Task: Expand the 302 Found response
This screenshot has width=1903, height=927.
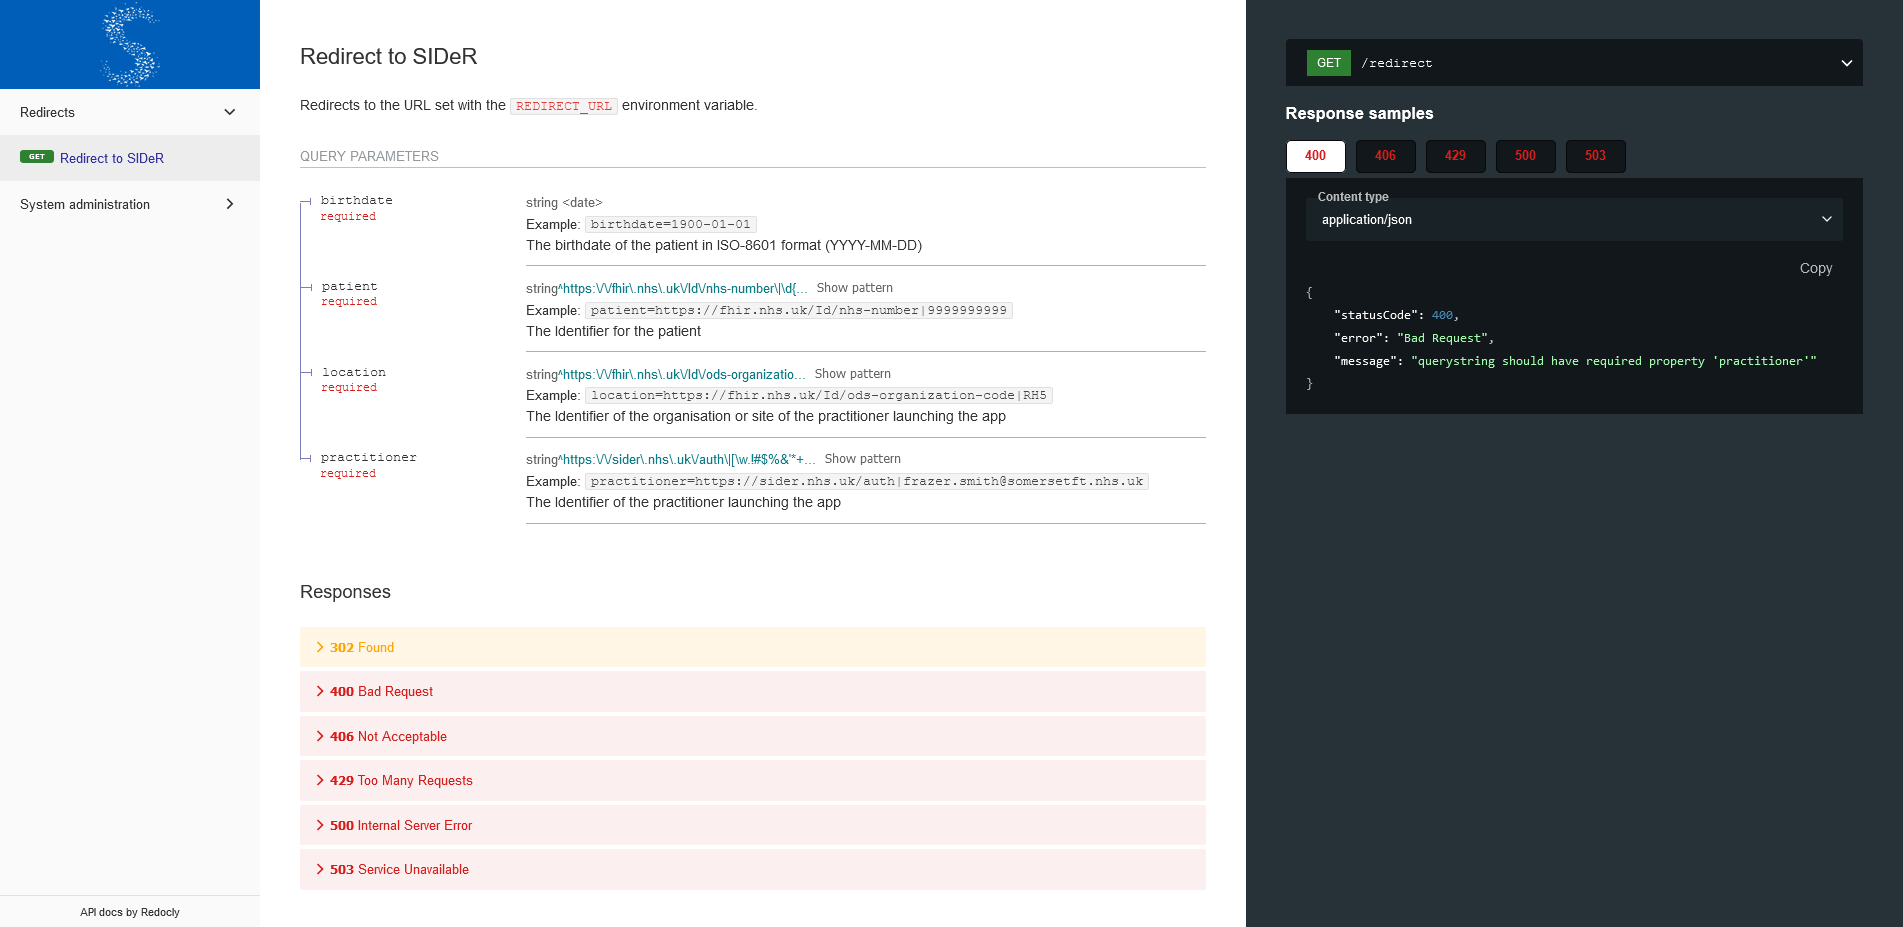Action: point(753,647)
